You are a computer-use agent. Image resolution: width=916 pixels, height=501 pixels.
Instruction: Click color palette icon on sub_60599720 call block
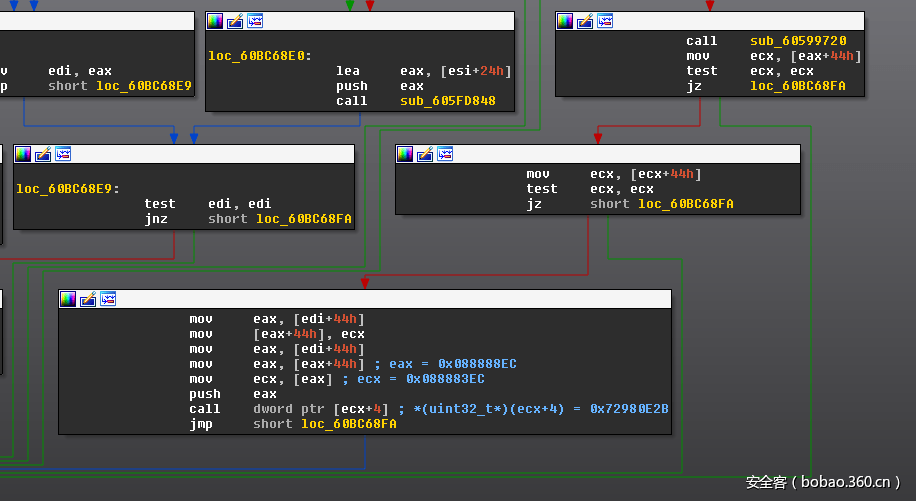point(565,20)
